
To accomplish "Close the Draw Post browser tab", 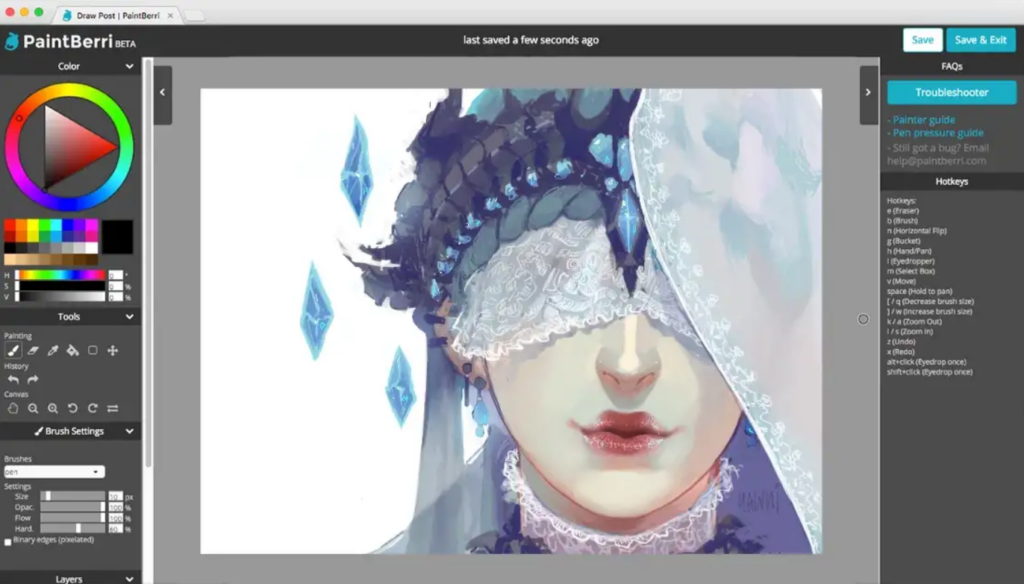I will [170, 15].
